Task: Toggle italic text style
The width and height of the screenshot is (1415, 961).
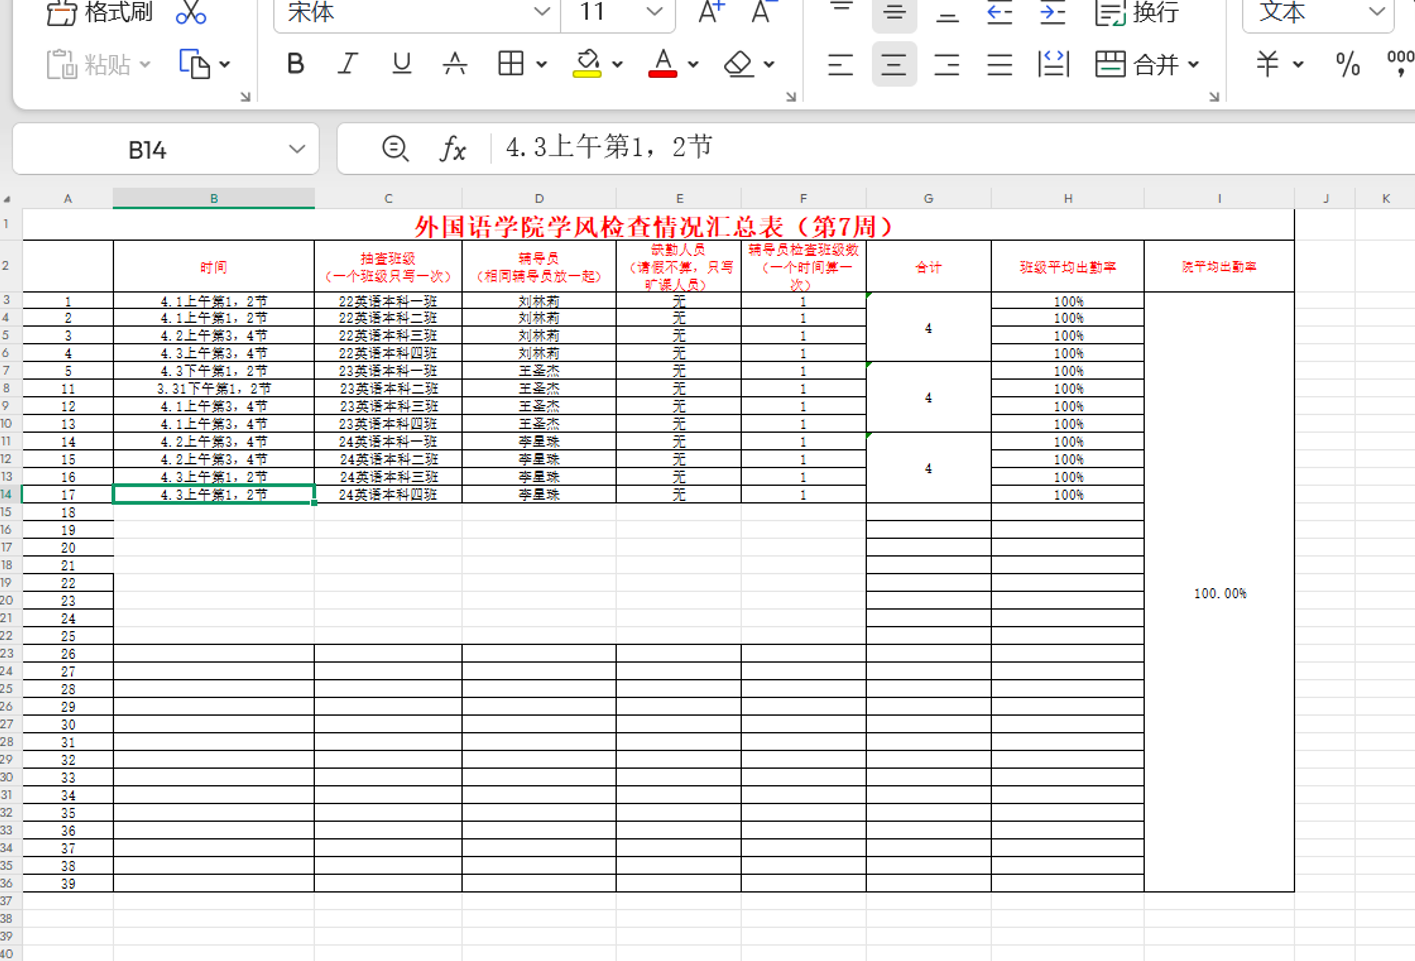Action: point(347,64)
